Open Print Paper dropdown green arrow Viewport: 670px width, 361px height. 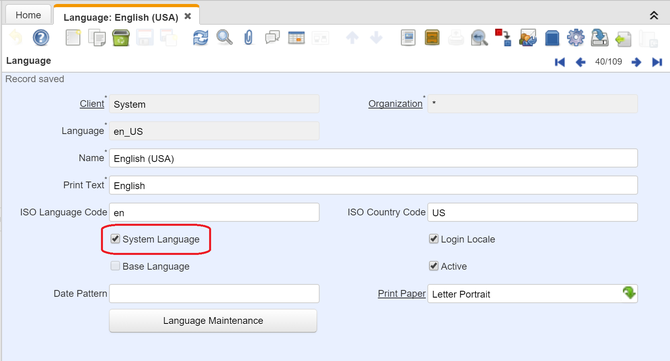[x=629, y=293]
